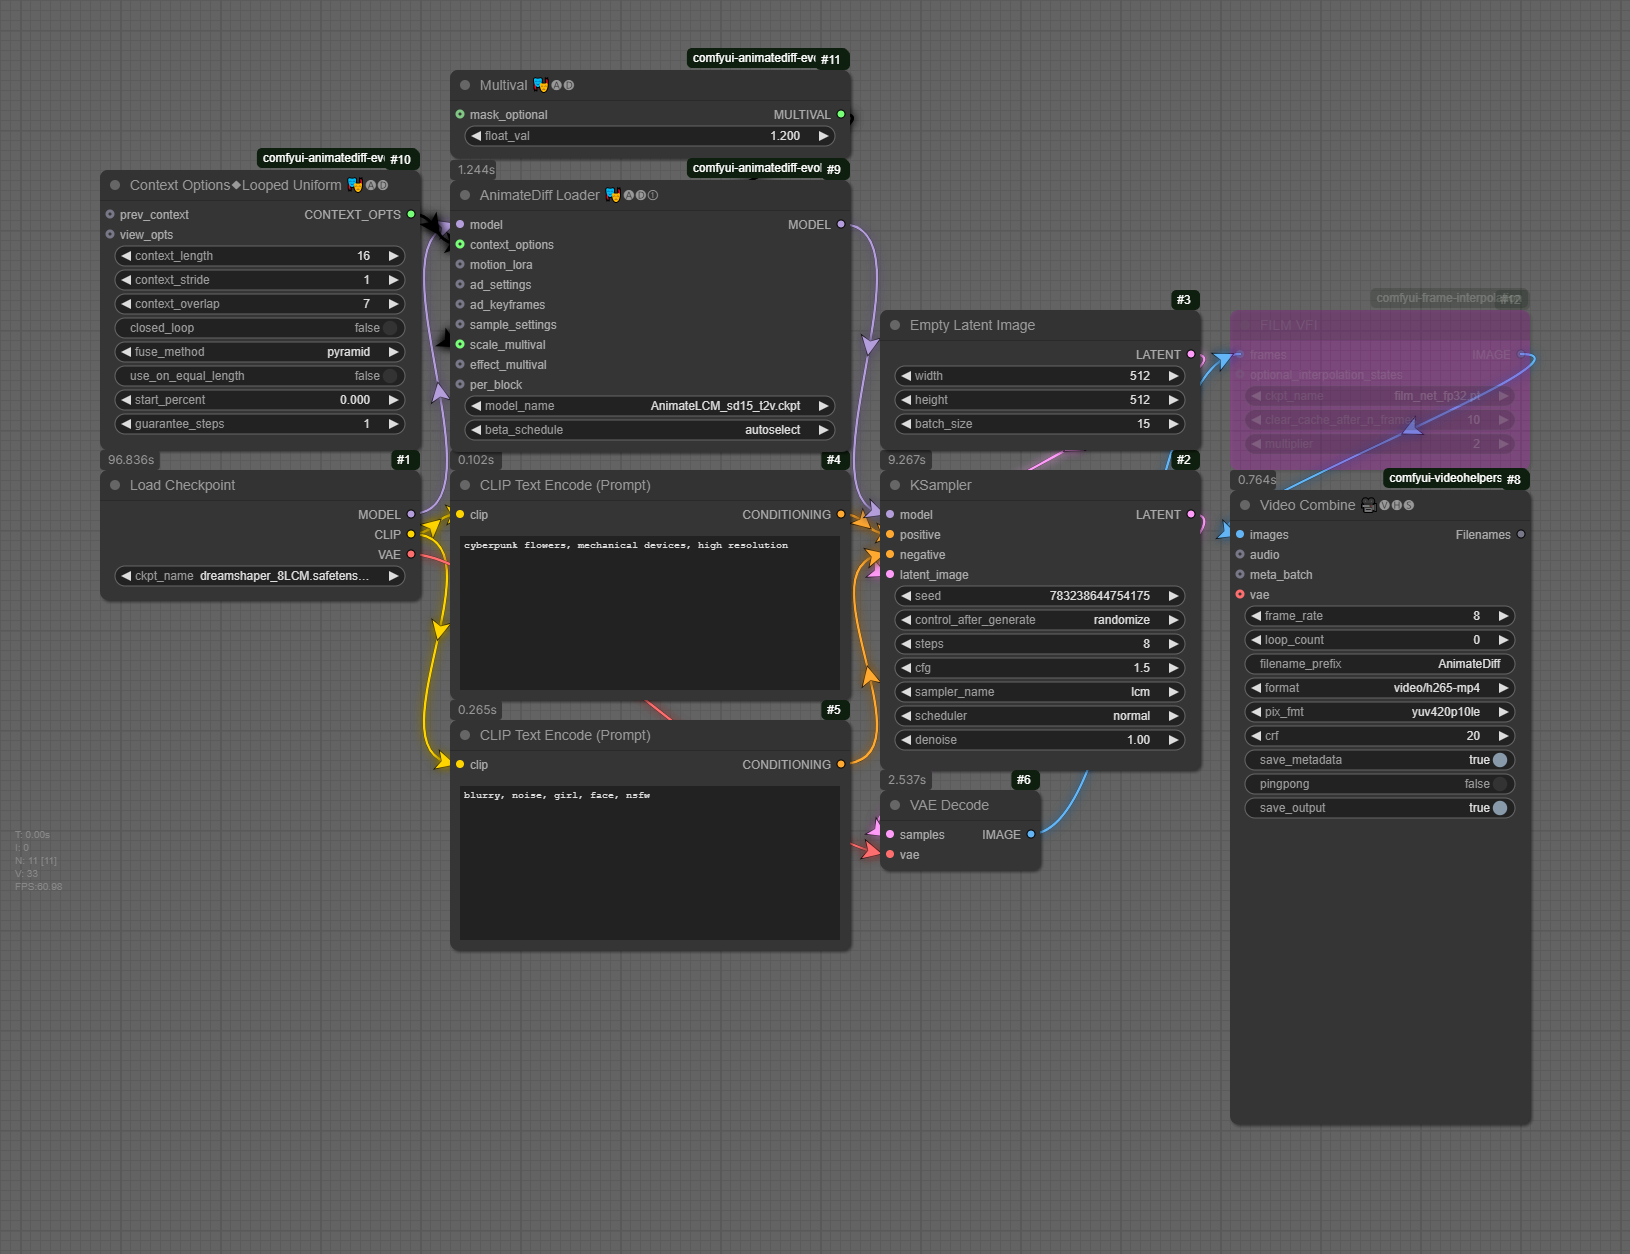Screen dimensions: 1630x1254
Task: Collapse the KSampler node via its title dot
Action: click(x=895, y=485)
